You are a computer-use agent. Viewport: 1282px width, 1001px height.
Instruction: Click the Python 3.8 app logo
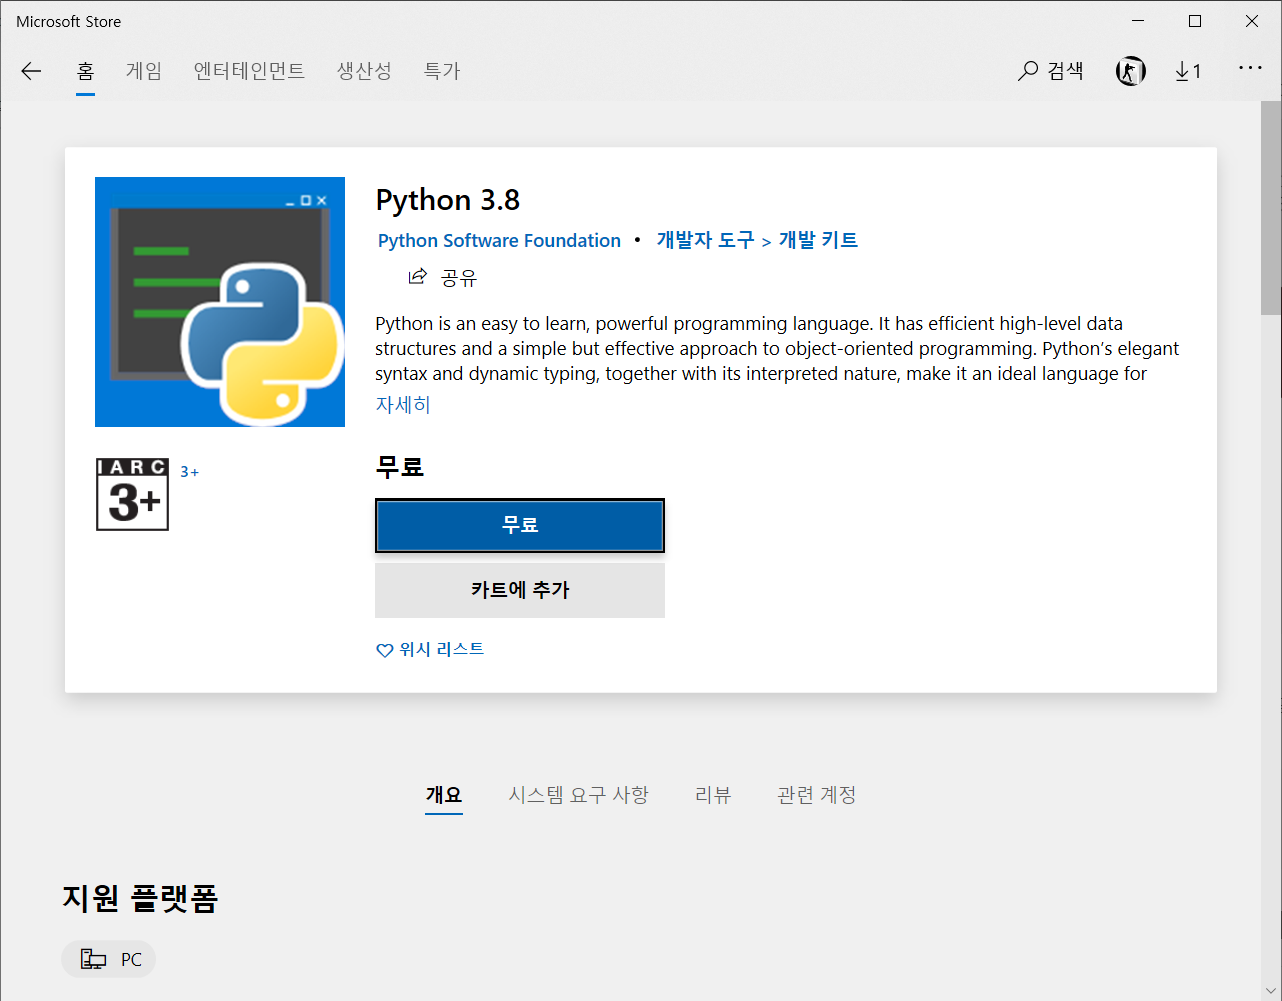[x=220, y=302]
